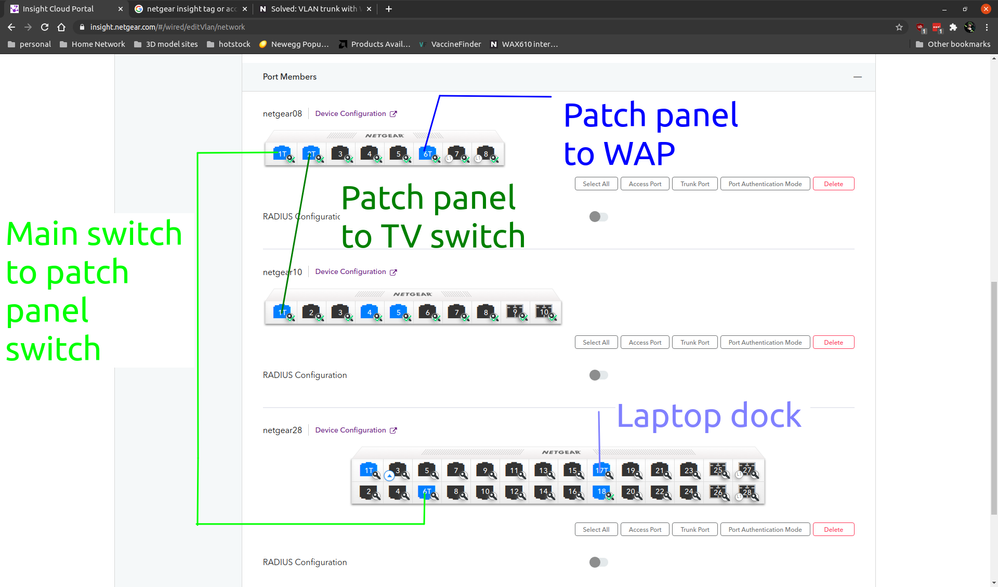Viewport: 998px width, 587px height.
Task: Reload the page in browser
Action: point(46,27)
